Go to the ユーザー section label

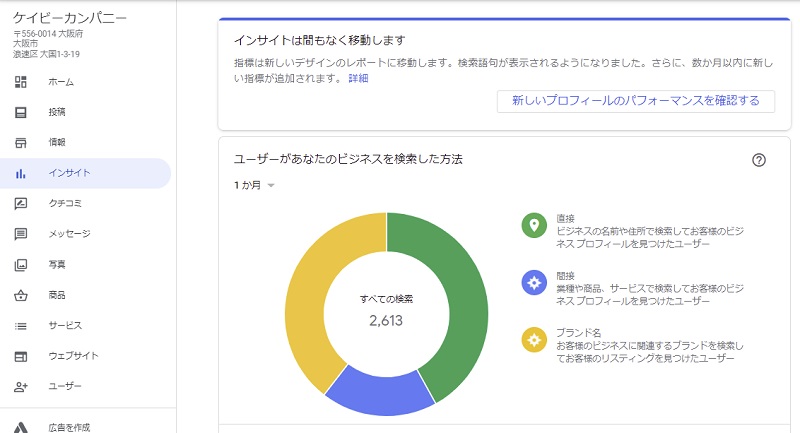(65, 386)
